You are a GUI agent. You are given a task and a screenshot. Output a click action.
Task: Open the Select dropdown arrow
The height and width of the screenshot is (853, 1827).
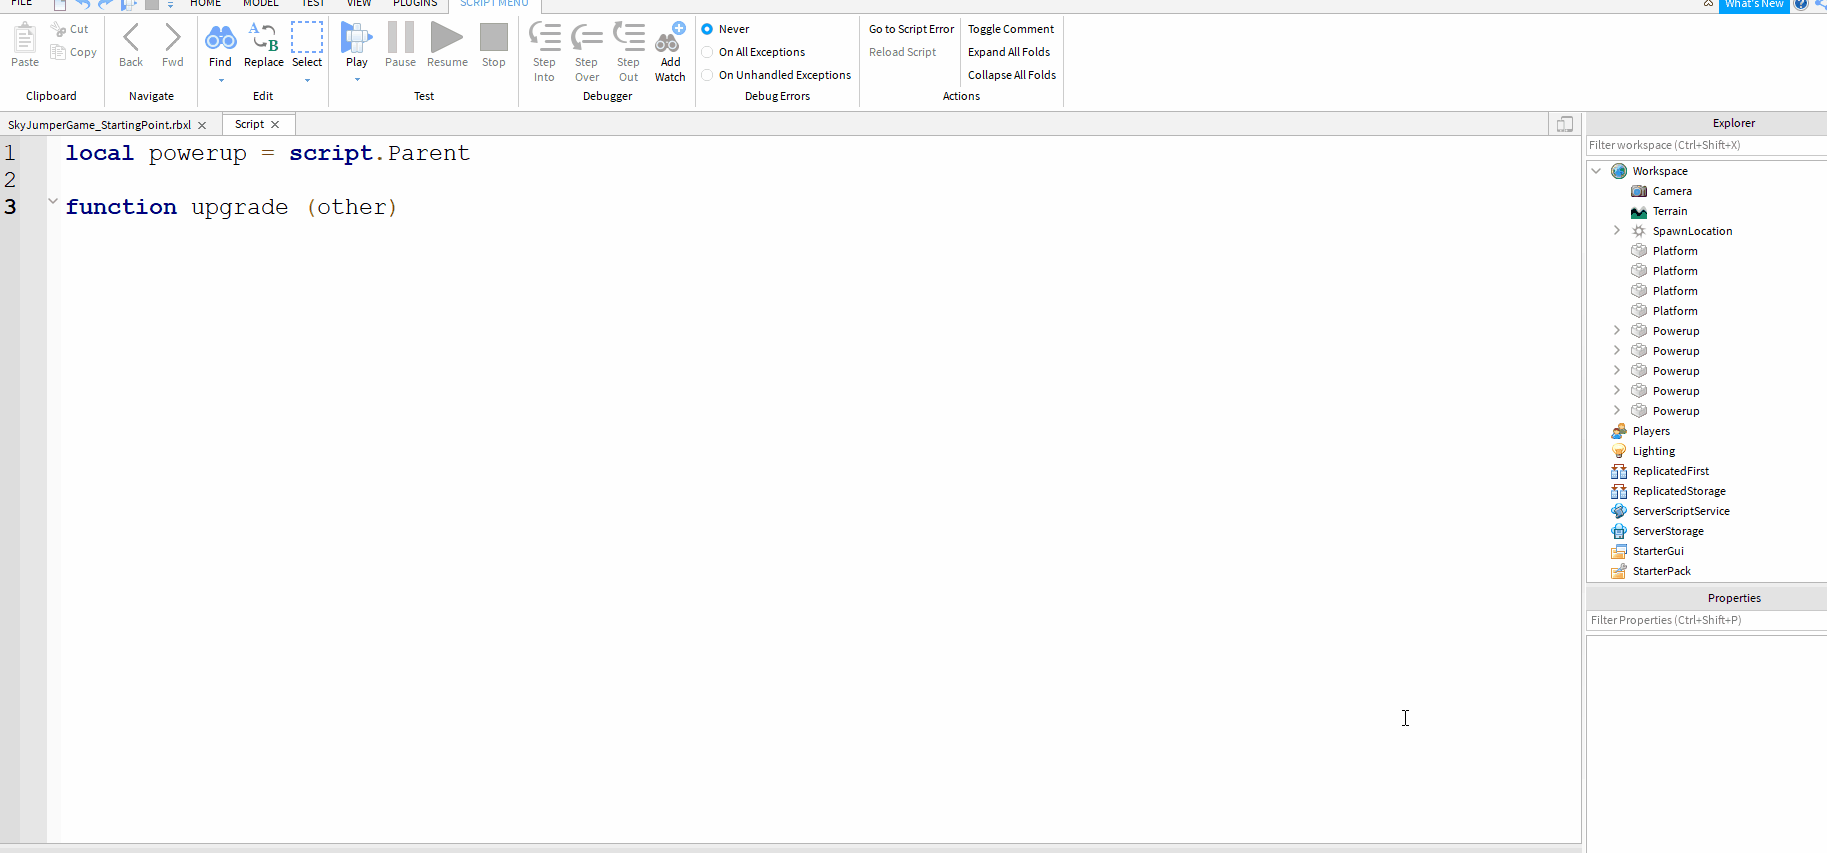pyautogui.click(x=307, y=80)
